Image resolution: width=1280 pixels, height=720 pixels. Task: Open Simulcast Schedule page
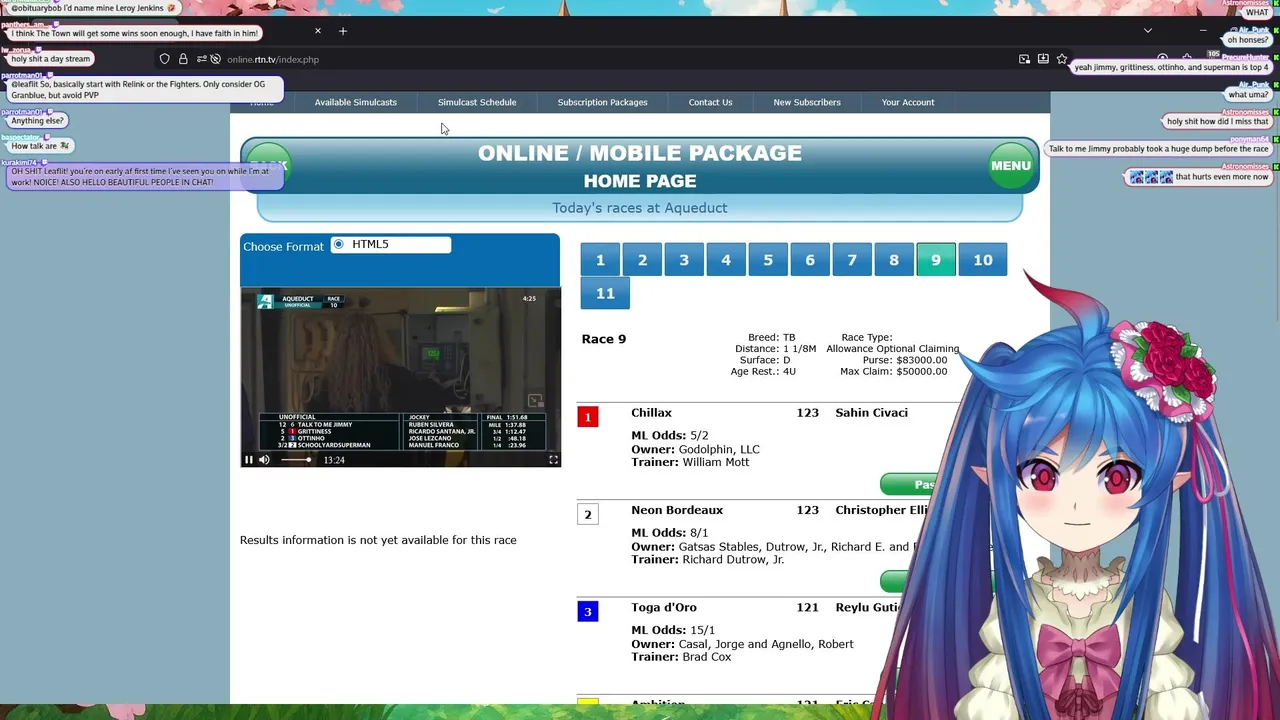coord(477,102)
